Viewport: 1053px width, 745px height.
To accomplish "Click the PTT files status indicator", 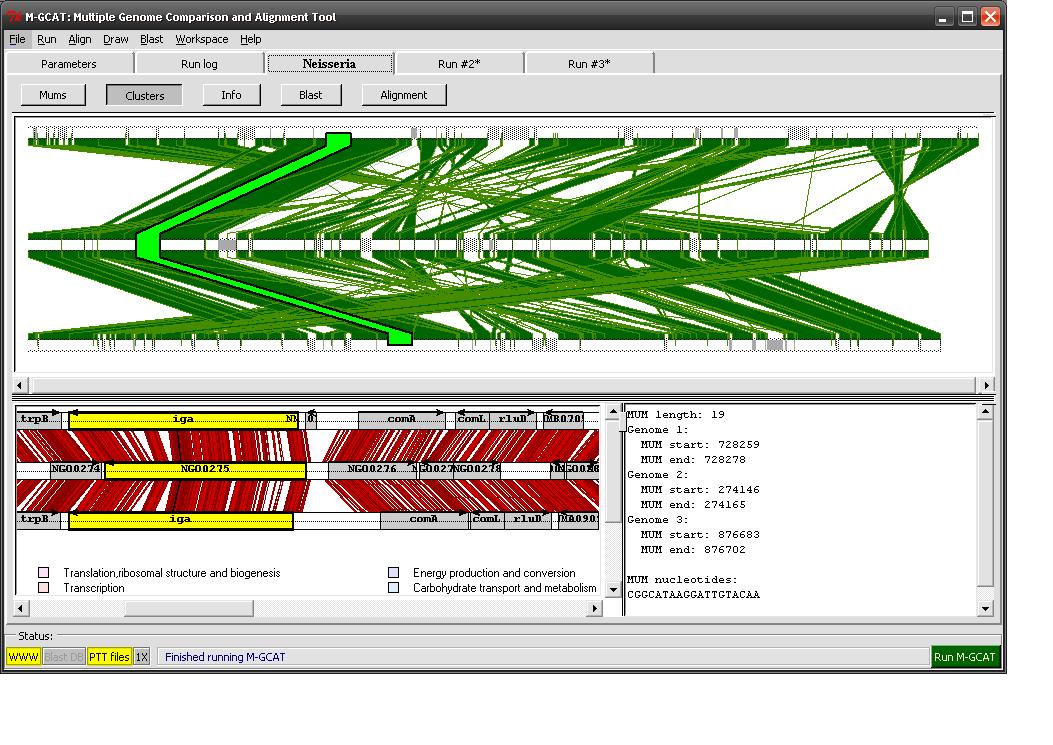I will (x=109, y=657).
